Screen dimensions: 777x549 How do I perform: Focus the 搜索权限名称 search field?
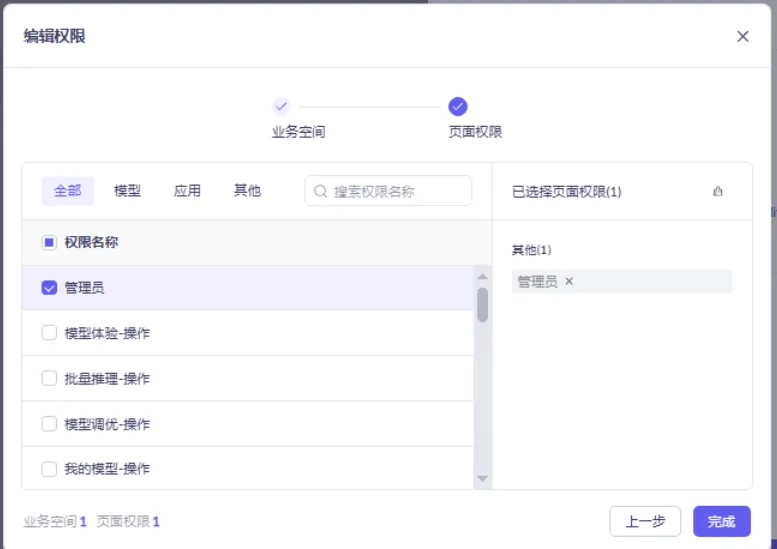(388, 191)
